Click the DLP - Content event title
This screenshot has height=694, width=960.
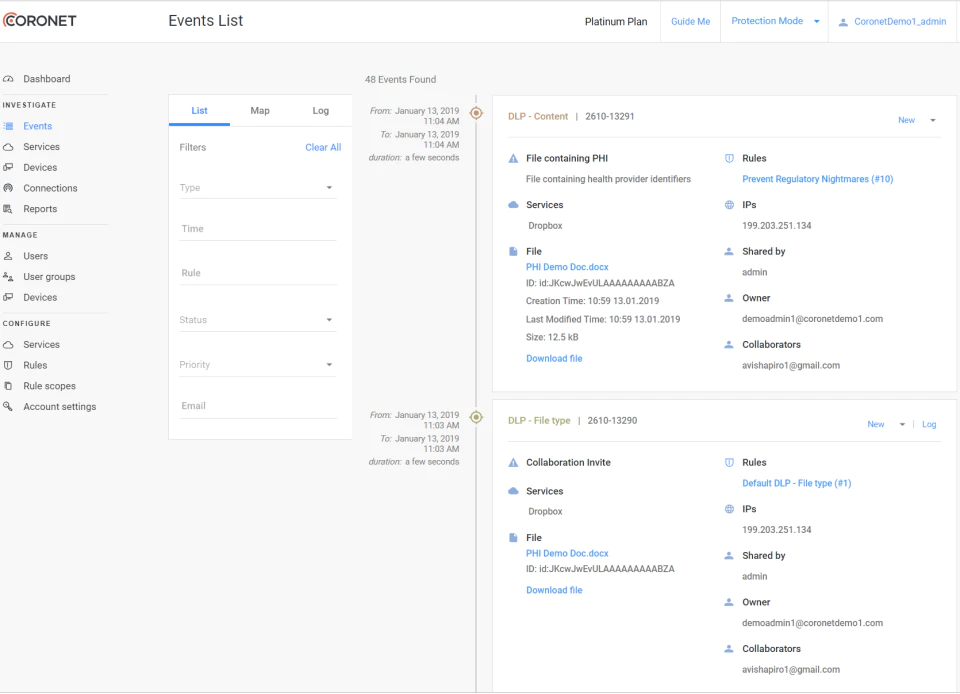point(538,116)
